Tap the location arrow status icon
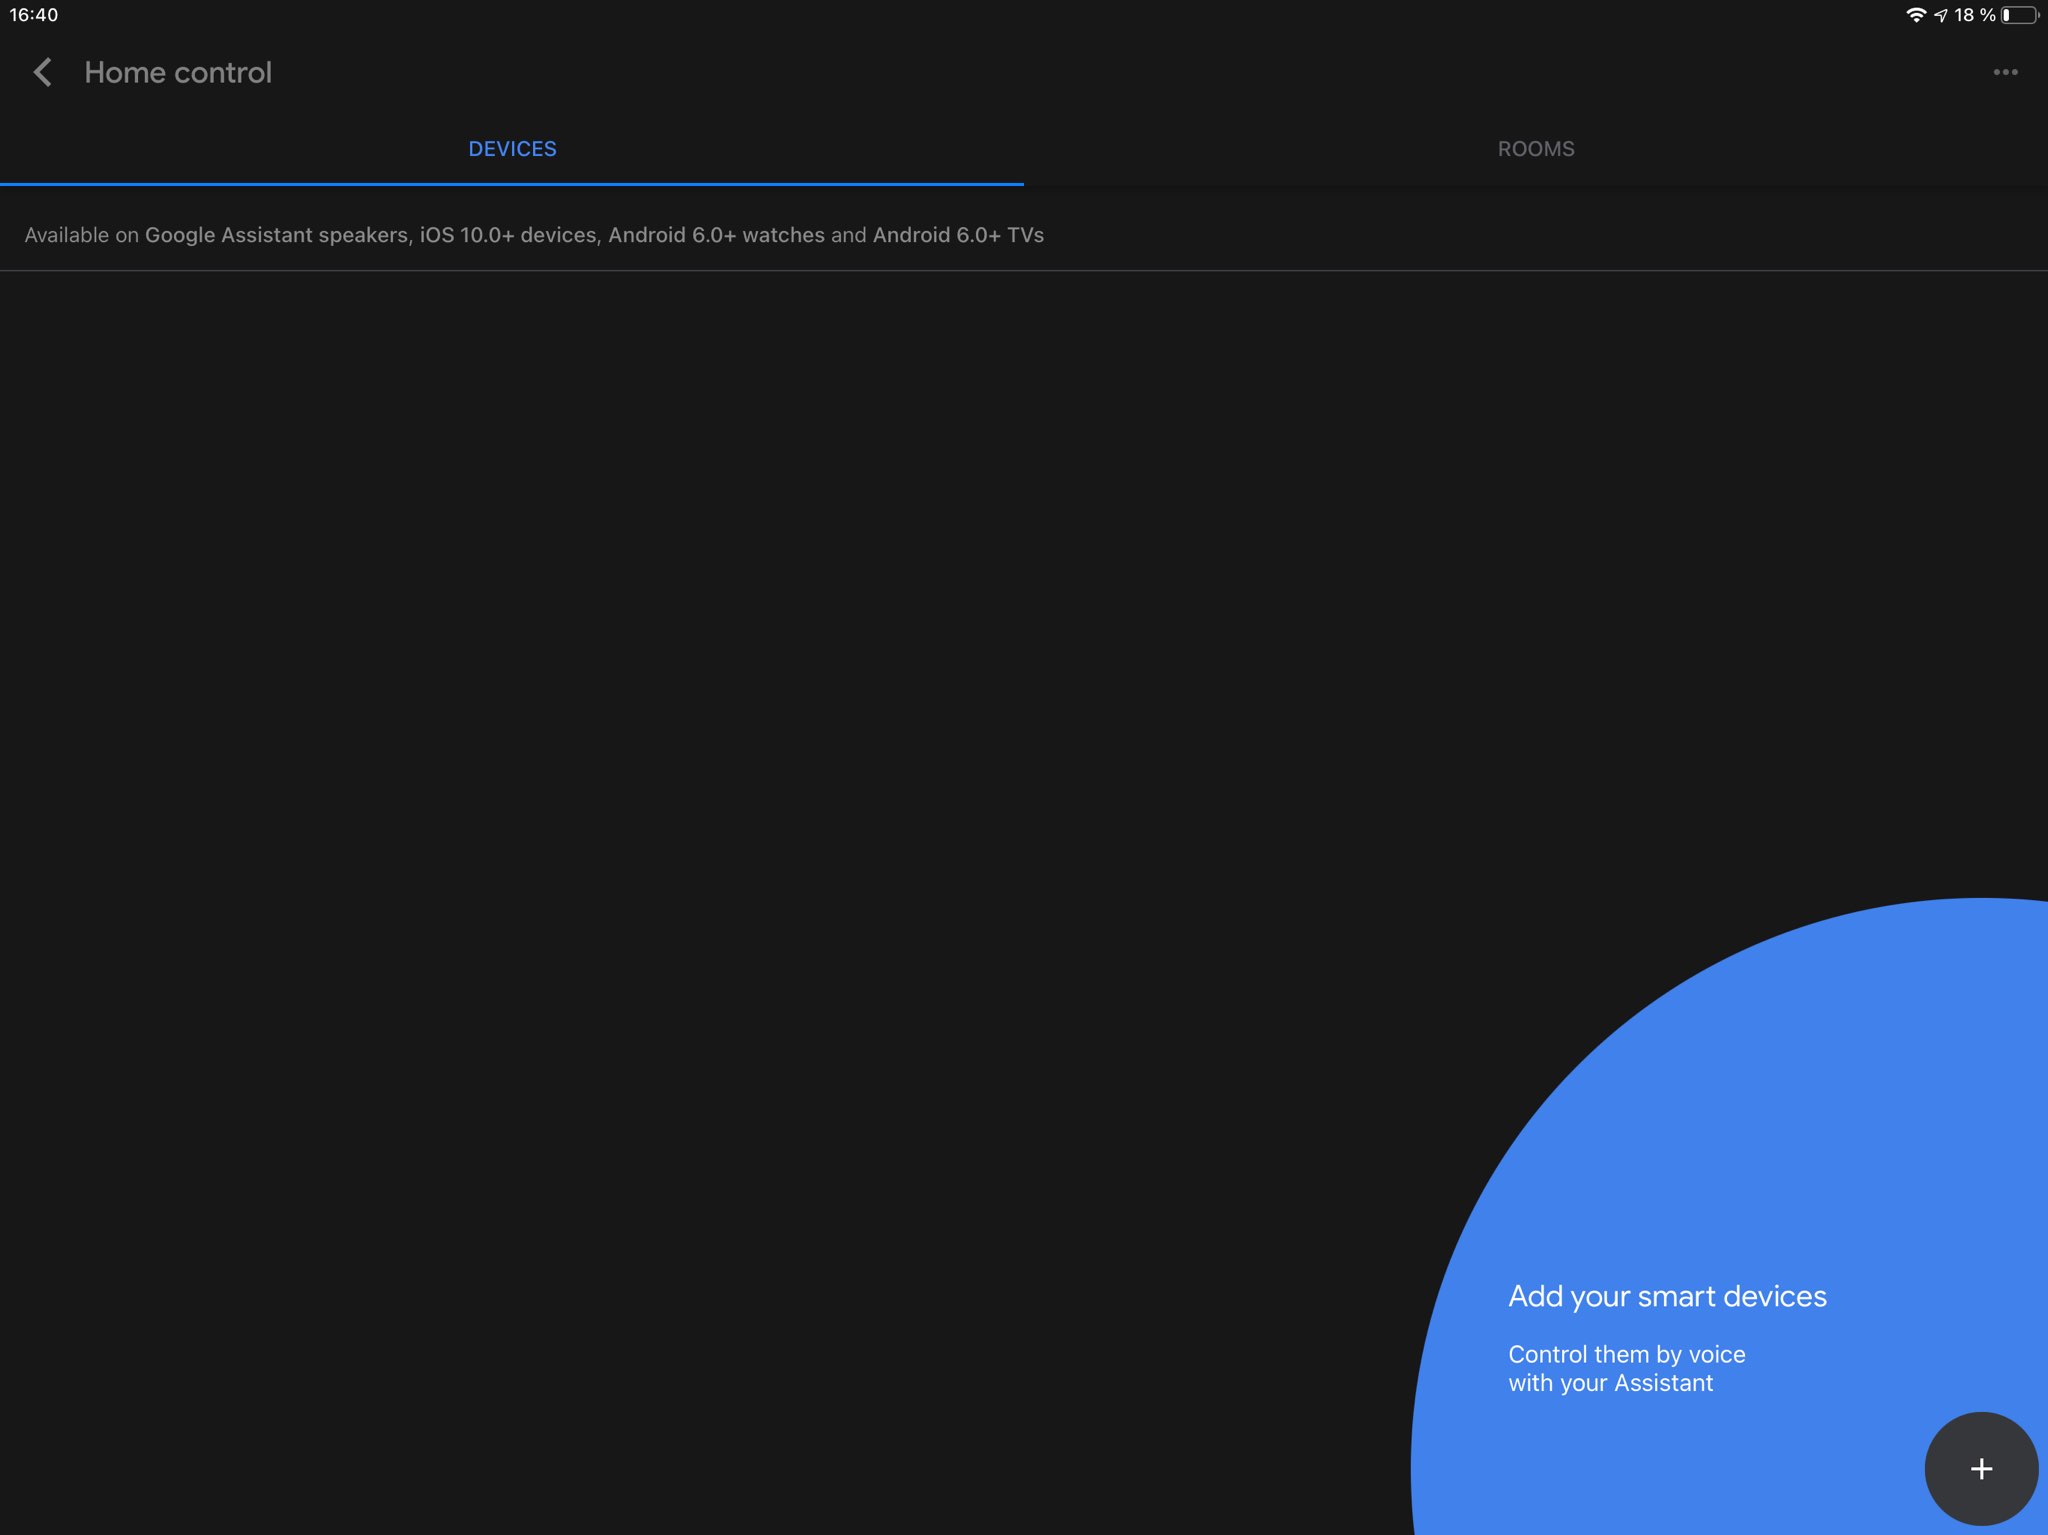This screenshot has width=2048, height=1535. click(x=1941, y=15)
